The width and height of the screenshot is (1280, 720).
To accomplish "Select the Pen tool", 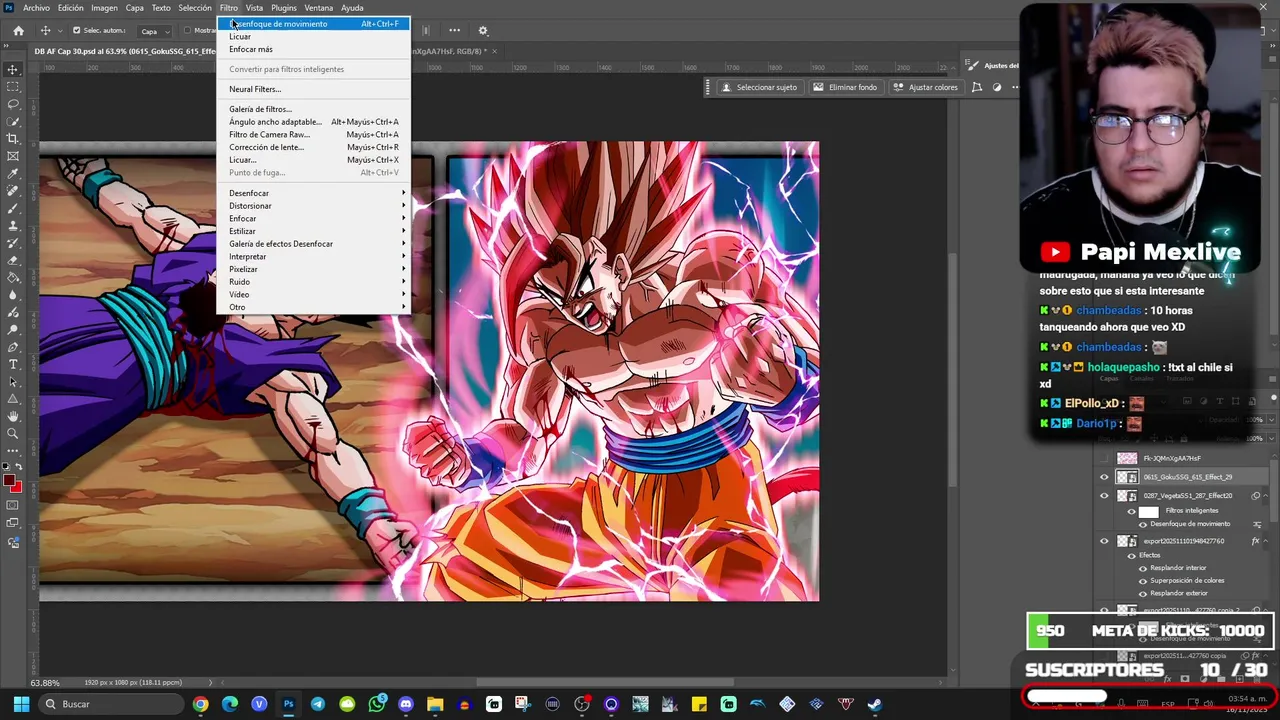I will coord(13,347).
